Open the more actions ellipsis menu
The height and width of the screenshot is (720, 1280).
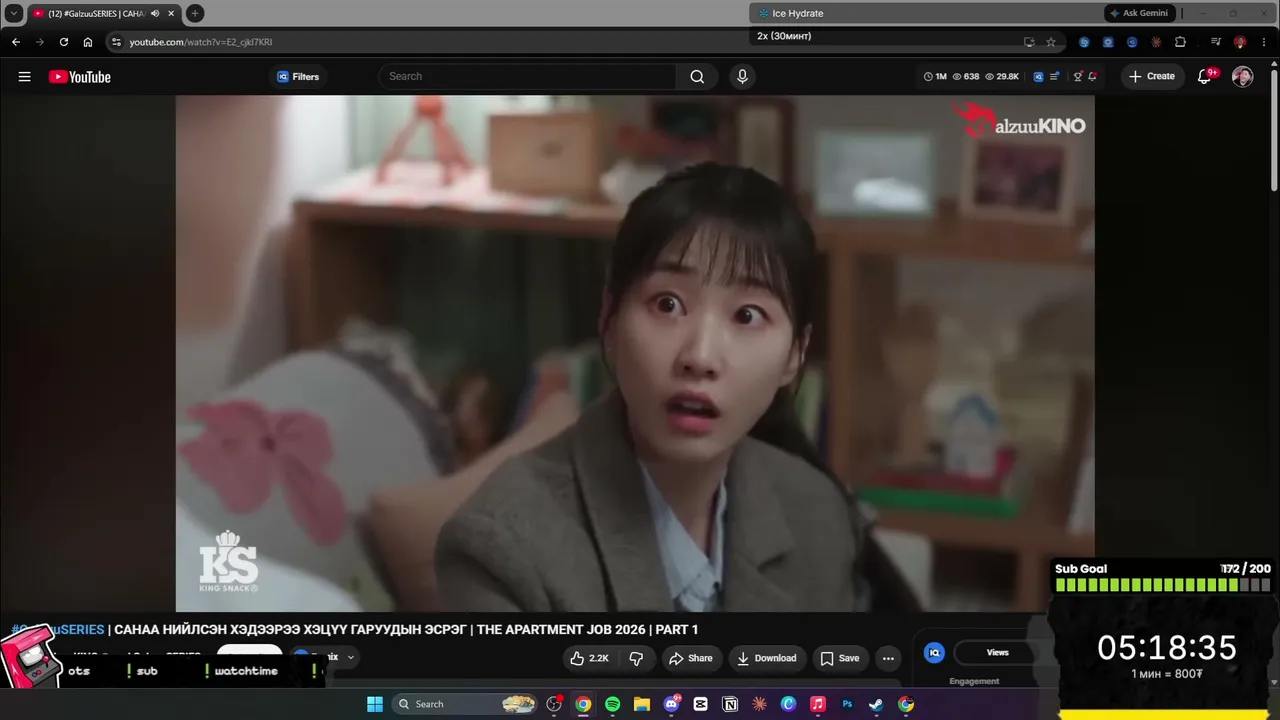[x=888, y=658]
